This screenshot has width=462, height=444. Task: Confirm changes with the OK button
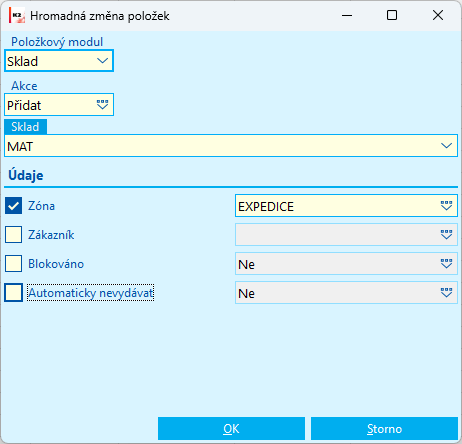pyautogui.click(x=231, y=428)
